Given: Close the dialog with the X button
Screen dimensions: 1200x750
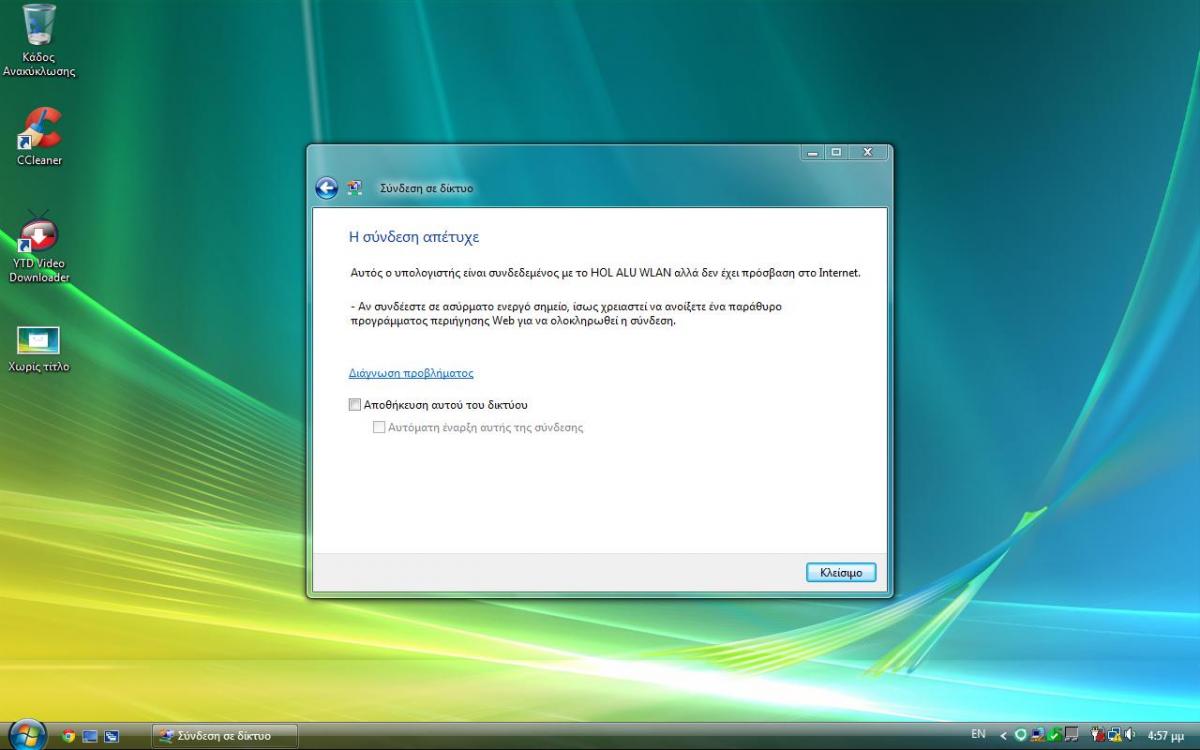Looking at the screenshot, I should [867, 152].
